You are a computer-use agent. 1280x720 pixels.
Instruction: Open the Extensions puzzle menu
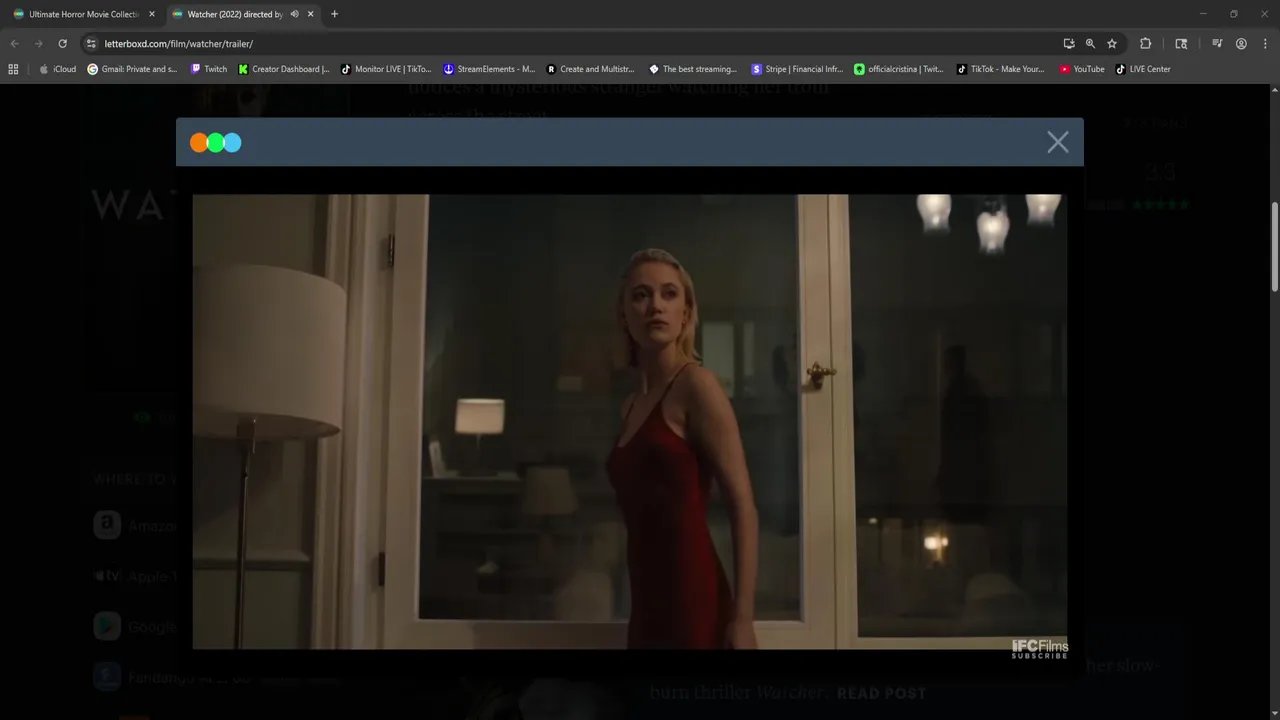click(x=1146, y=43)
